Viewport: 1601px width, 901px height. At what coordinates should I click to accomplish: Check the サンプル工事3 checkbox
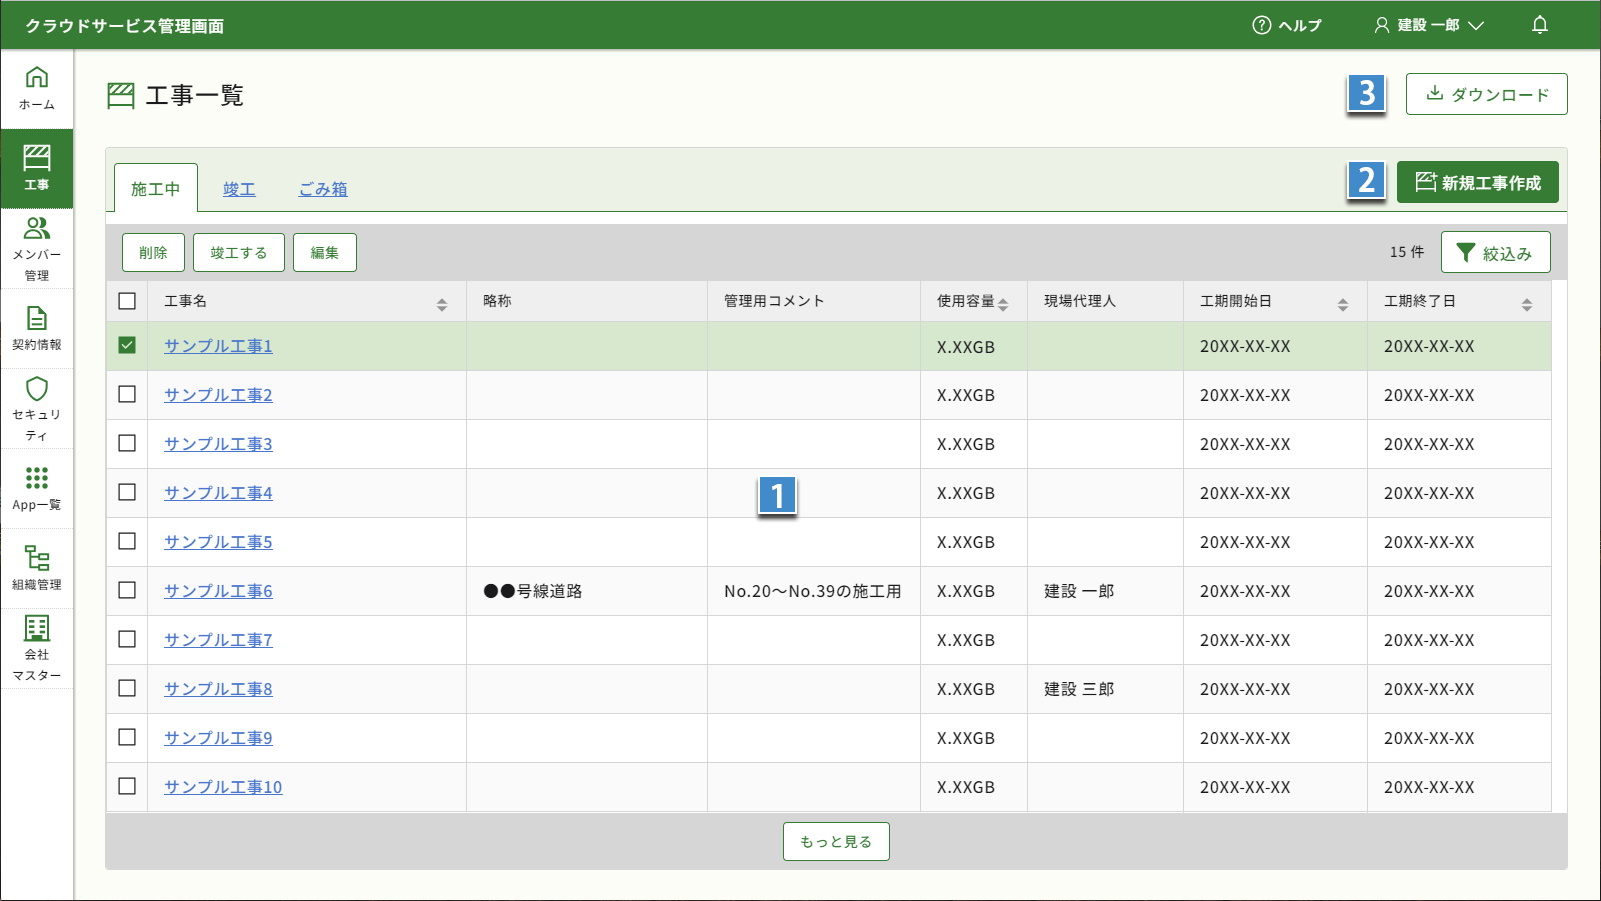pos(127,443)
